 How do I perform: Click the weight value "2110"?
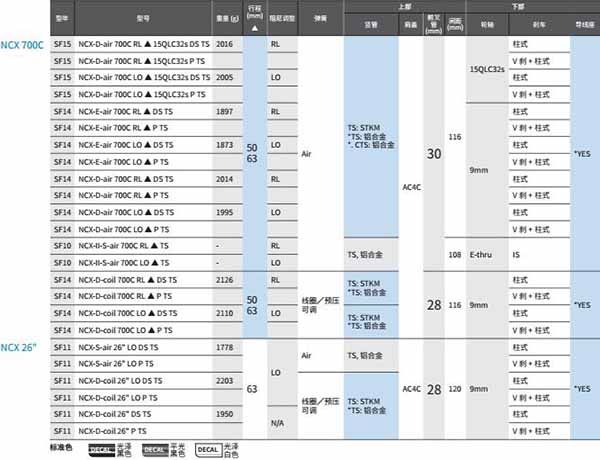(x=224, y=313)
